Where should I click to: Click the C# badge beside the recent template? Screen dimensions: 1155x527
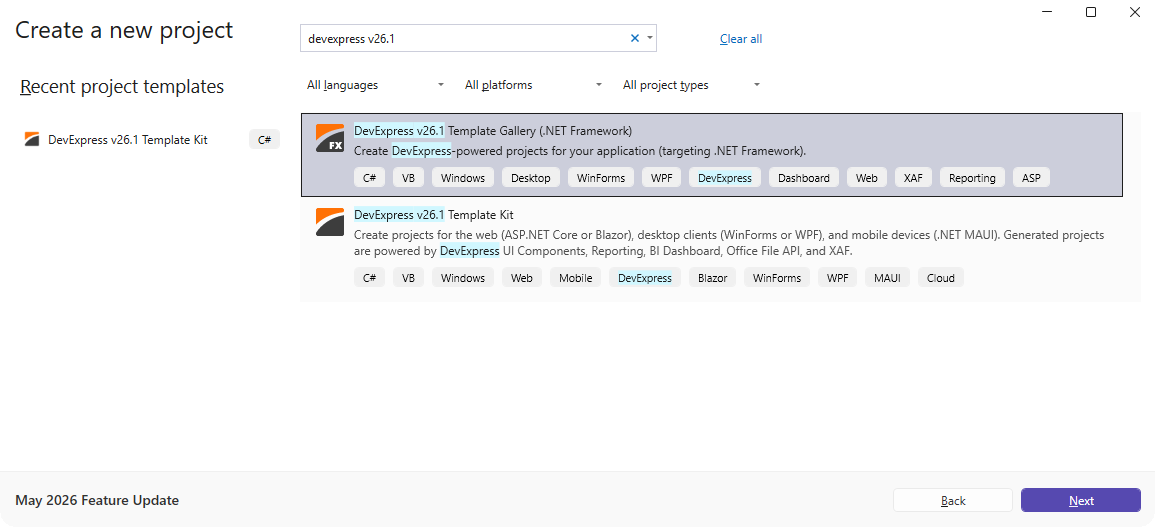click(x=264, y=139)
